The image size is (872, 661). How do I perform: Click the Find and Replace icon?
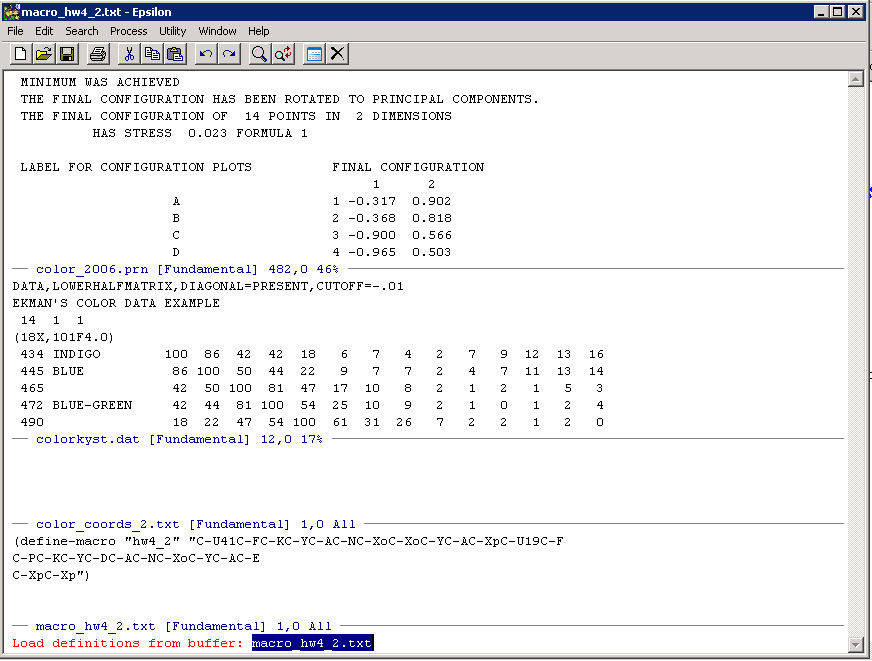[283, 54]
